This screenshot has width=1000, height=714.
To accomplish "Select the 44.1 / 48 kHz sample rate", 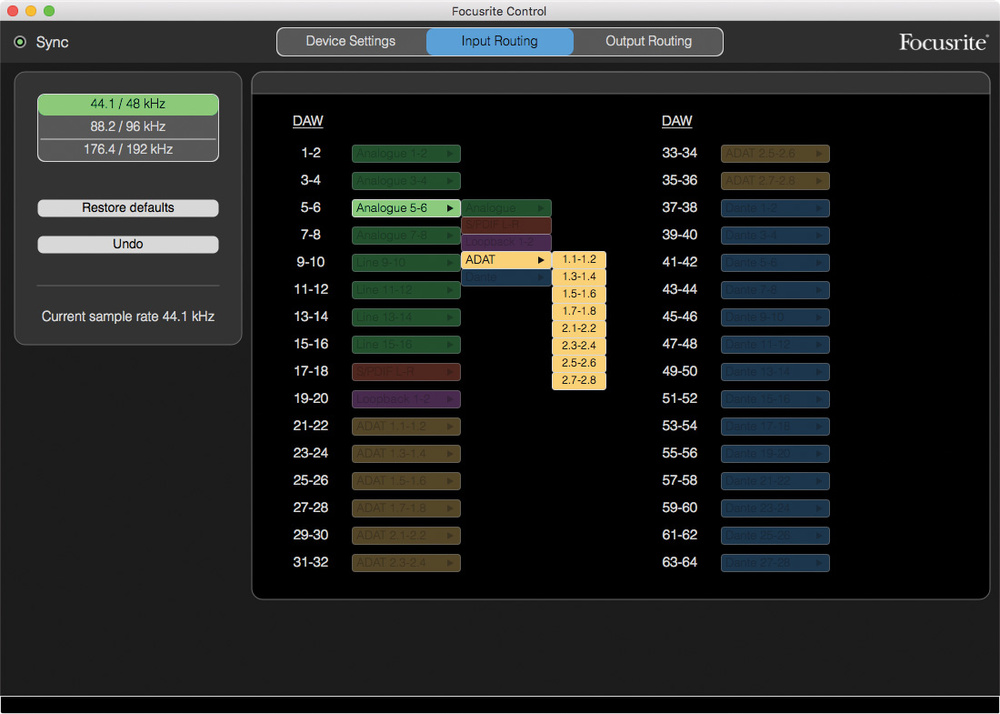I will (128, 104).
